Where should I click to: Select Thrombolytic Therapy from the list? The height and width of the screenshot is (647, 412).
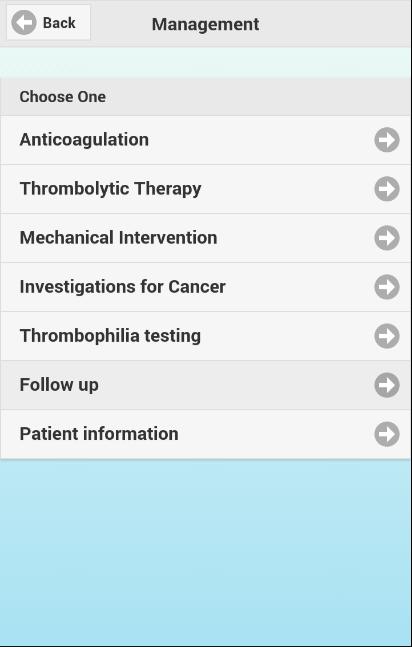click(206, 189)
